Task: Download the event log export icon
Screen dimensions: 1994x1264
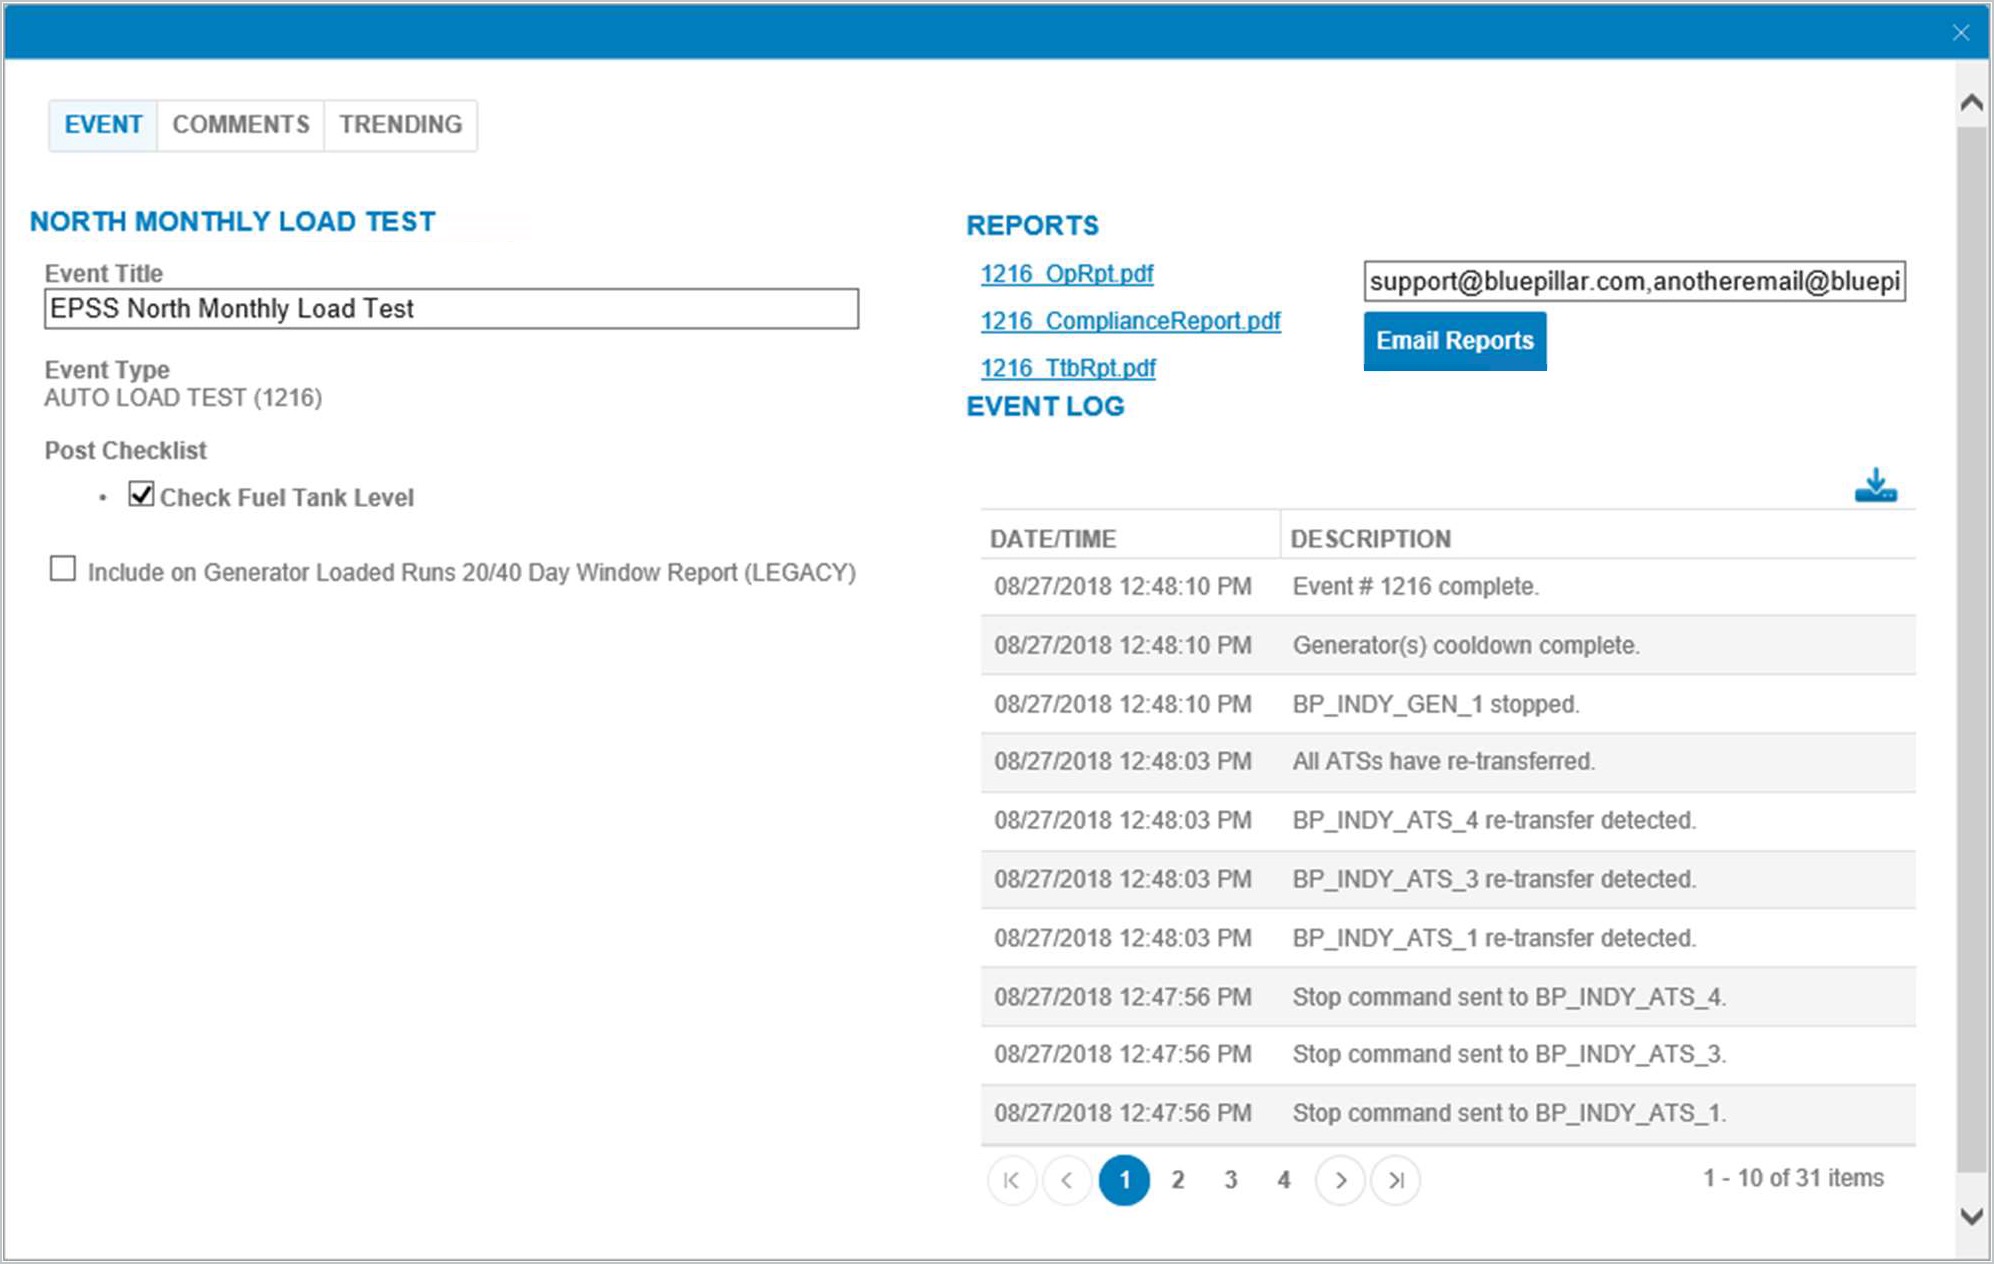Action: (1875, 486)
